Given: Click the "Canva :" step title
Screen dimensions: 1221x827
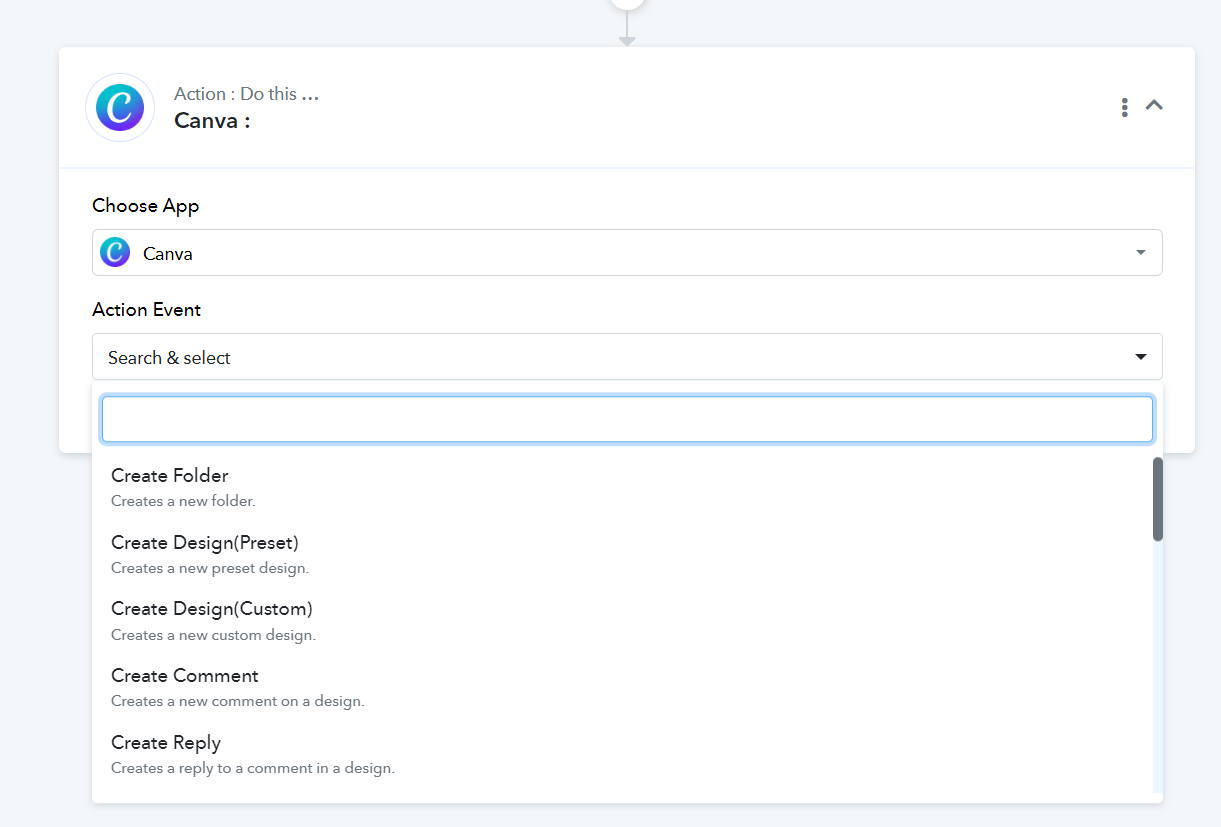Looking at the screenshot, I should click(212, 121).
